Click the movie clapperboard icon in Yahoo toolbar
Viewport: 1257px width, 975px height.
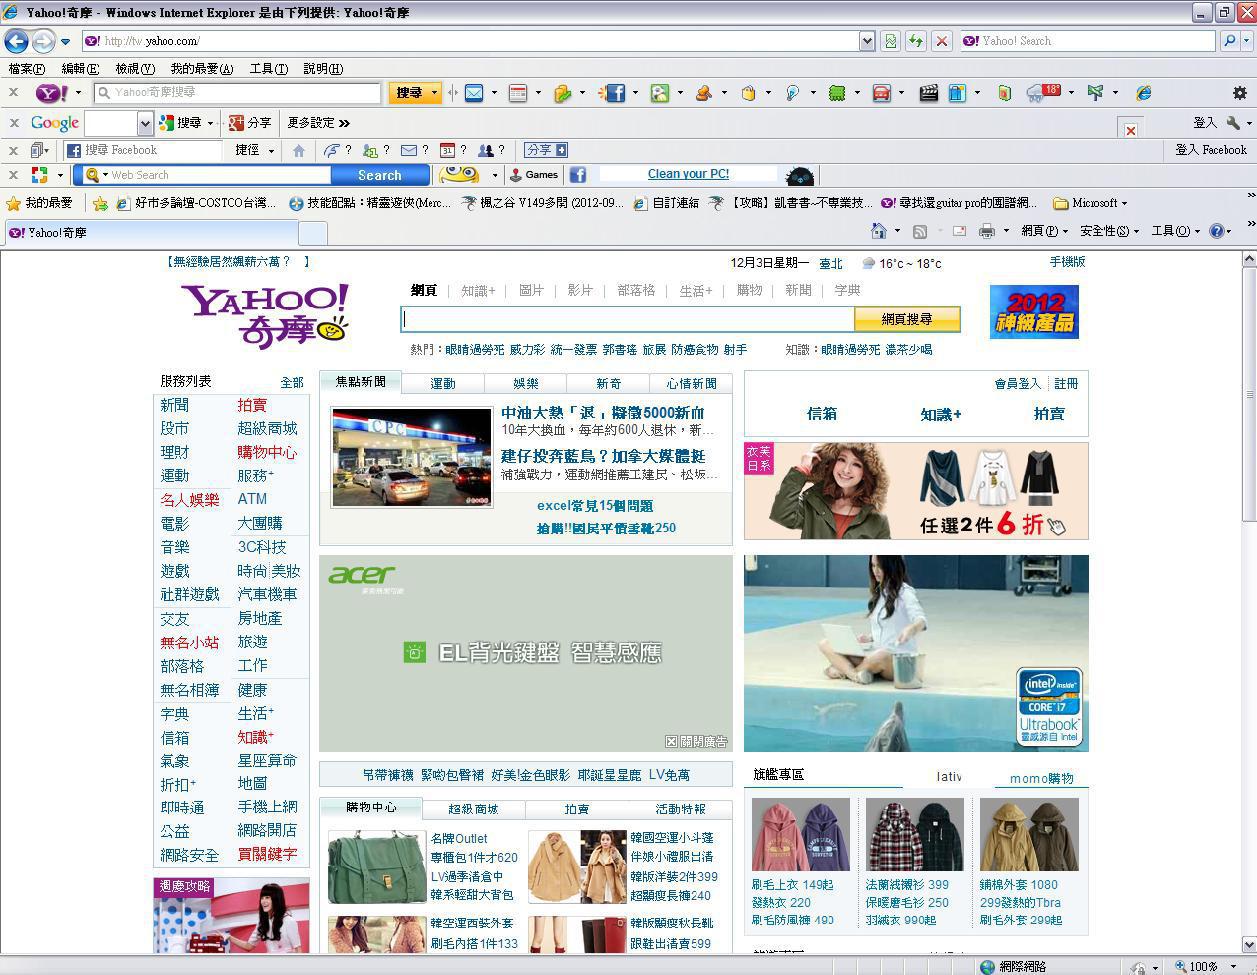point(928,93)
